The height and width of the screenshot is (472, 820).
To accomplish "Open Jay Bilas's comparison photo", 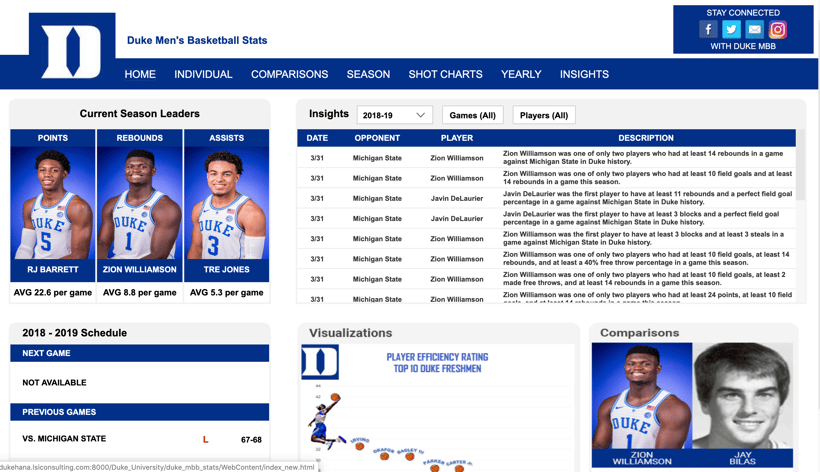I will coord(743,396).
